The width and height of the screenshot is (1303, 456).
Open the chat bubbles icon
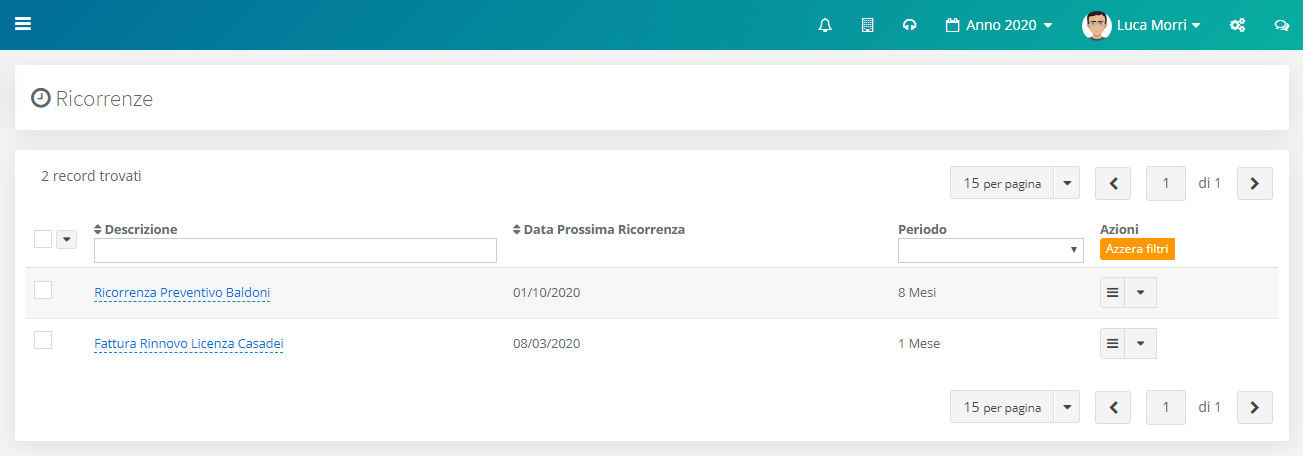pos(1281,26)
